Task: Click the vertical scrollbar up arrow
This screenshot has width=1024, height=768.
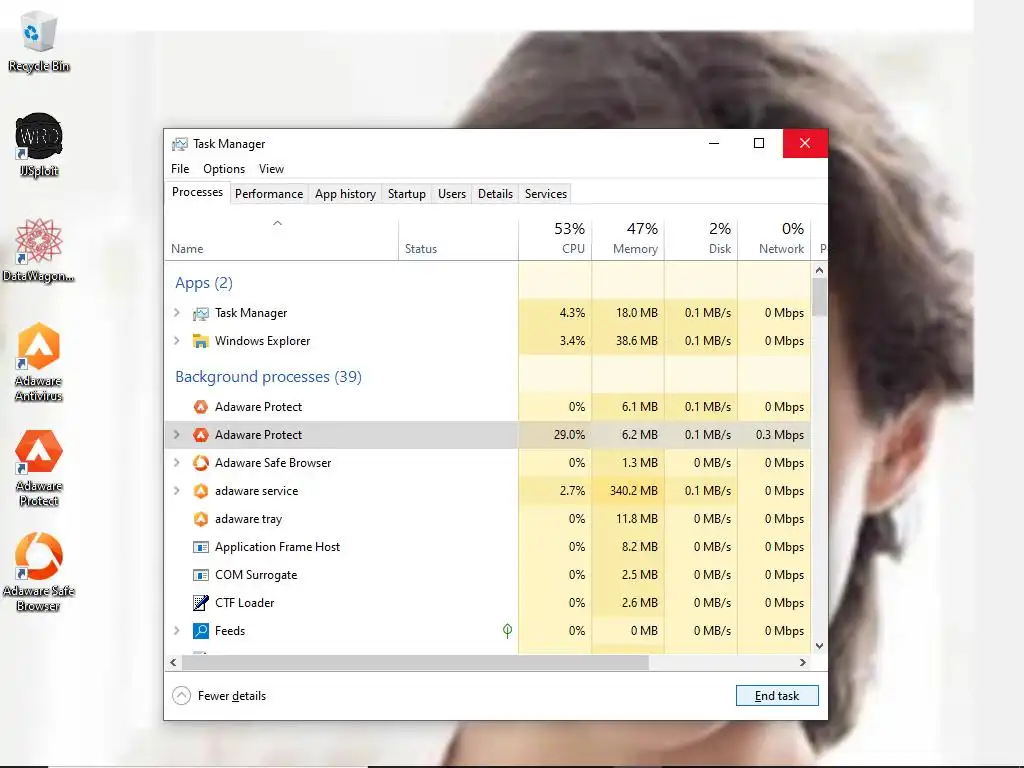Action: tap(820, 270)
